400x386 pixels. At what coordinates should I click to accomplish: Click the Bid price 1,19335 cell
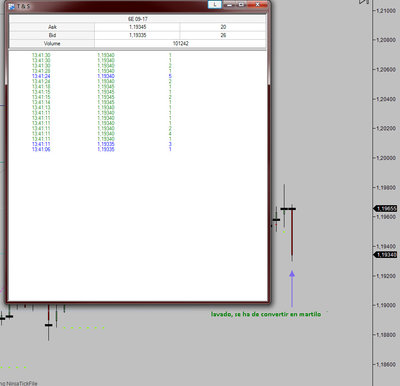click(137, 35)
